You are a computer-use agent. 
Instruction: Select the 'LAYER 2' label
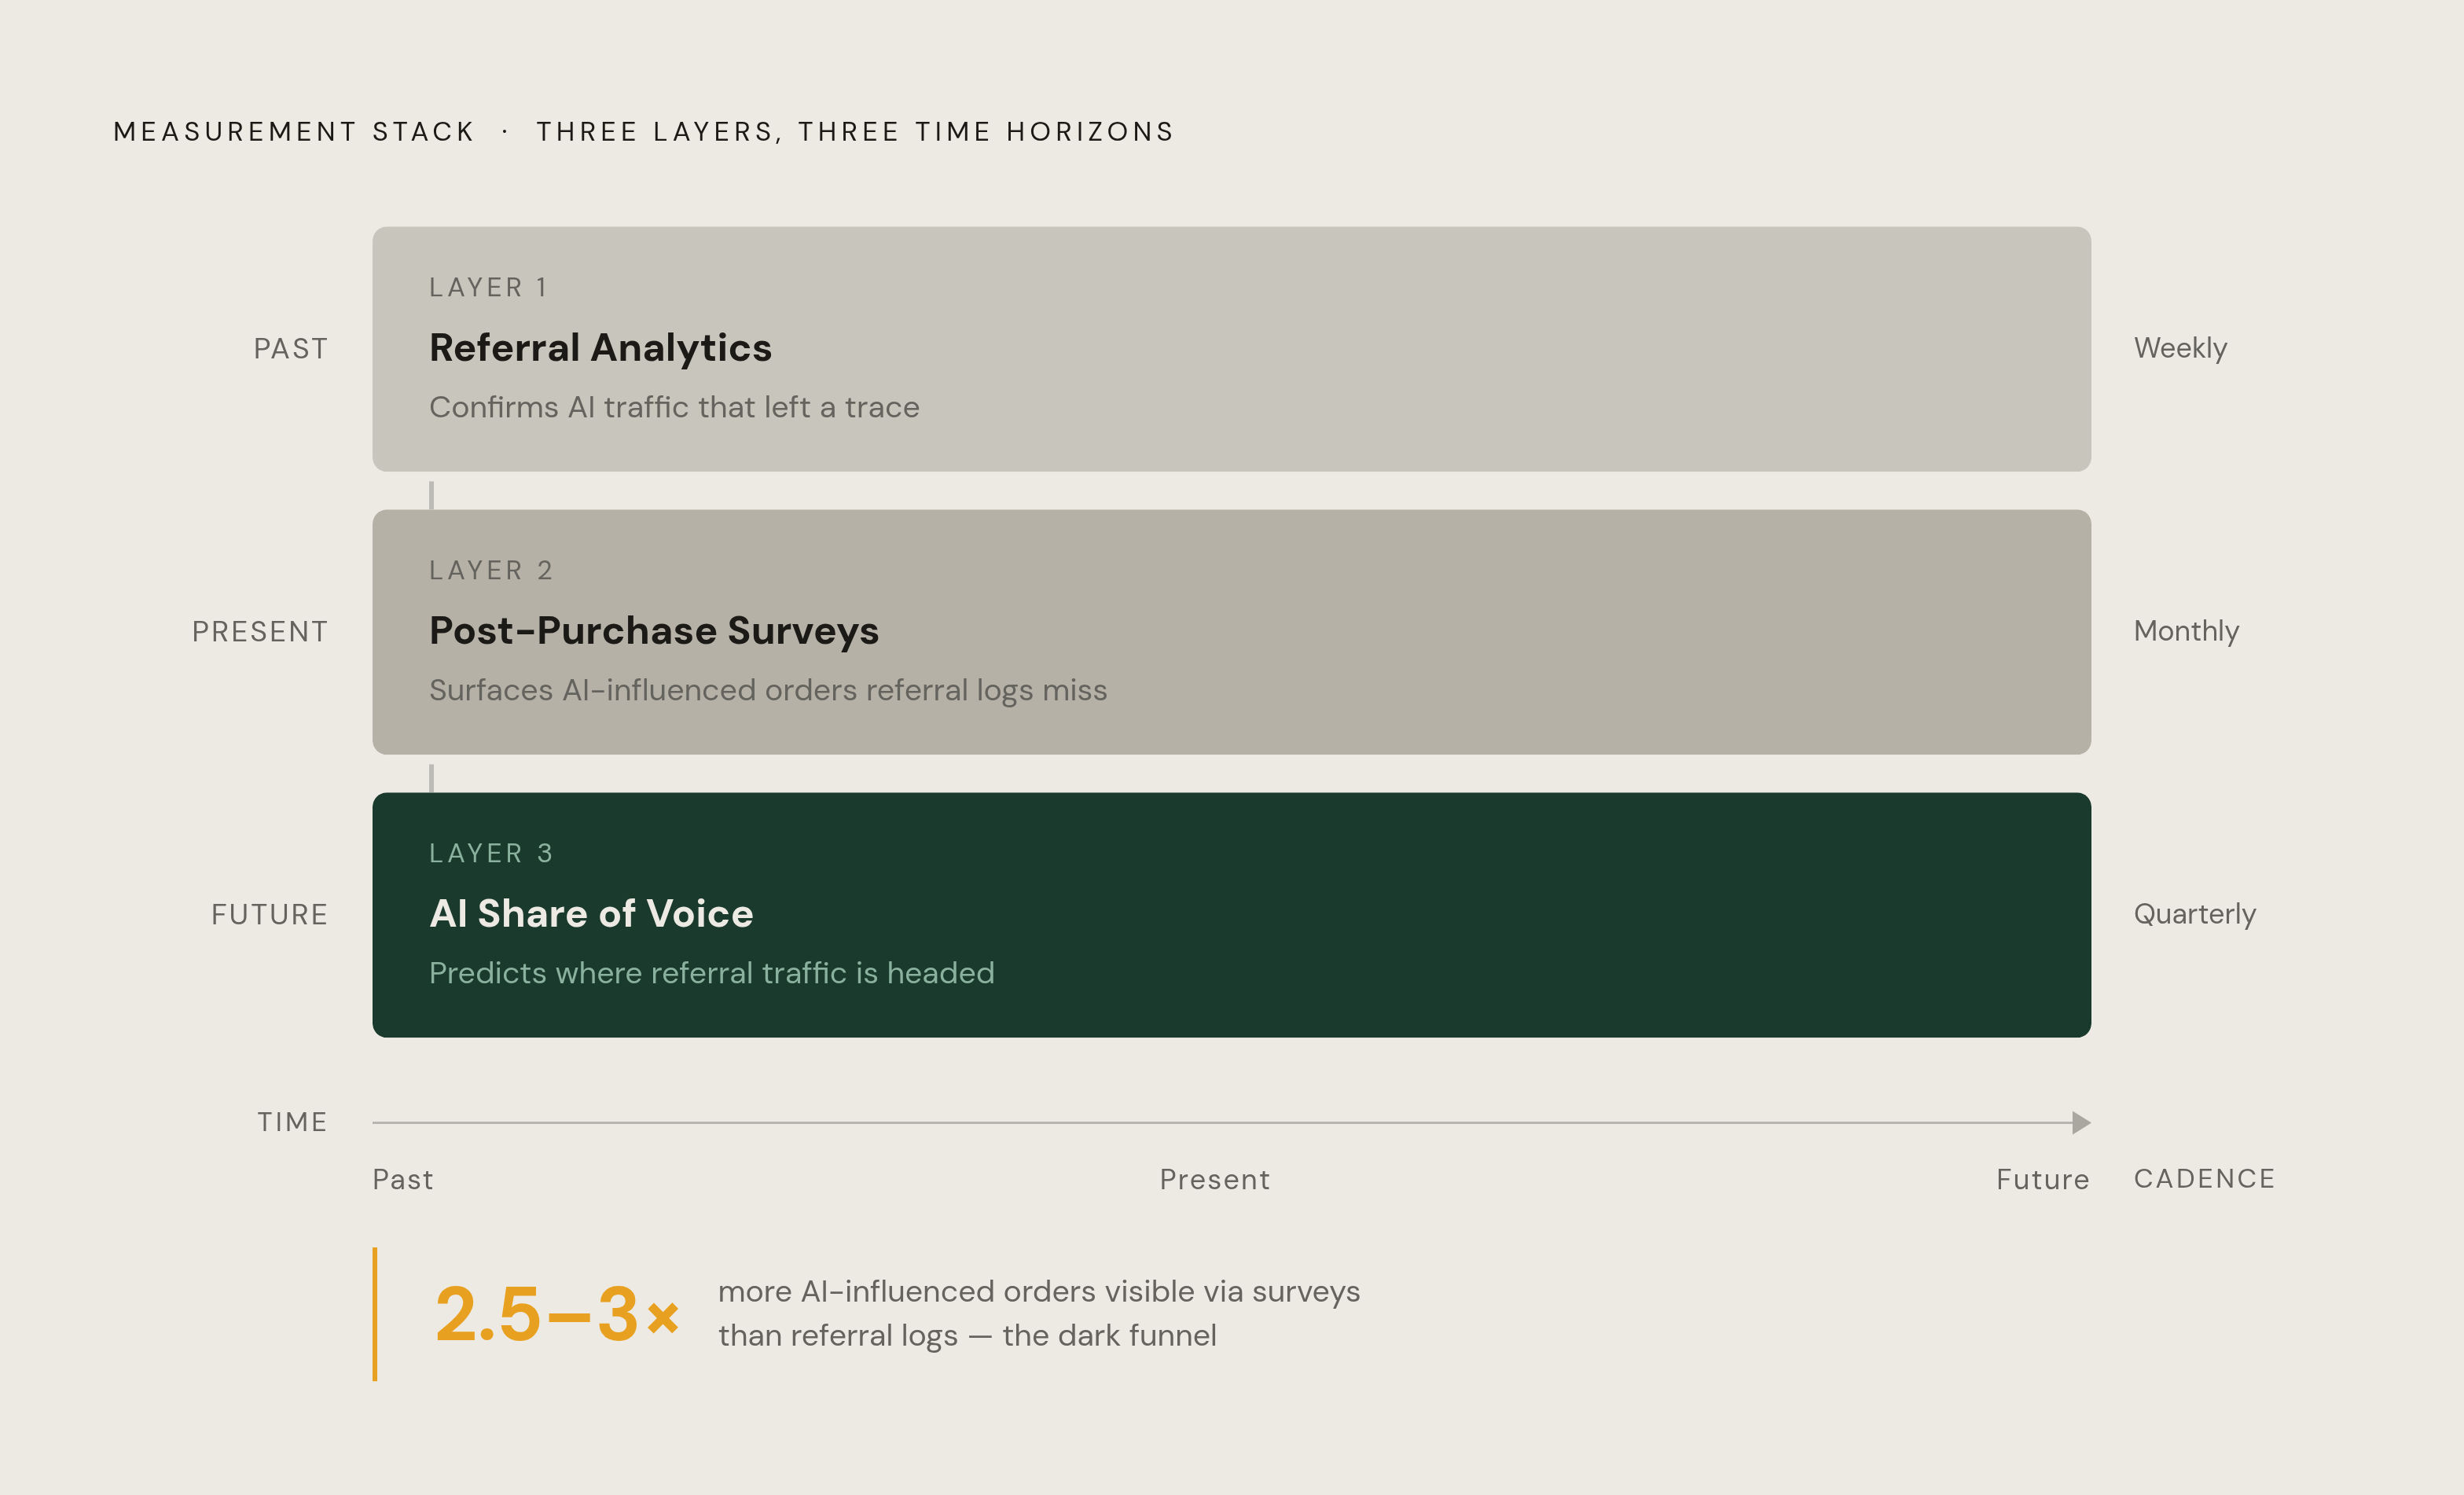click(x=491, y=571)
